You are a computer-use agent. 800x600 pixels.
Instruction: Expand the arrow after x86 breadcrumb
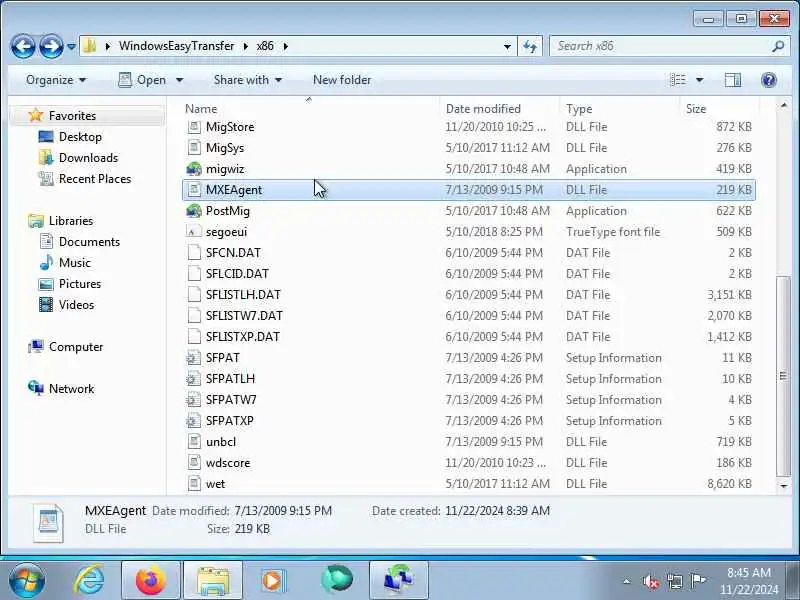point(286,46)
